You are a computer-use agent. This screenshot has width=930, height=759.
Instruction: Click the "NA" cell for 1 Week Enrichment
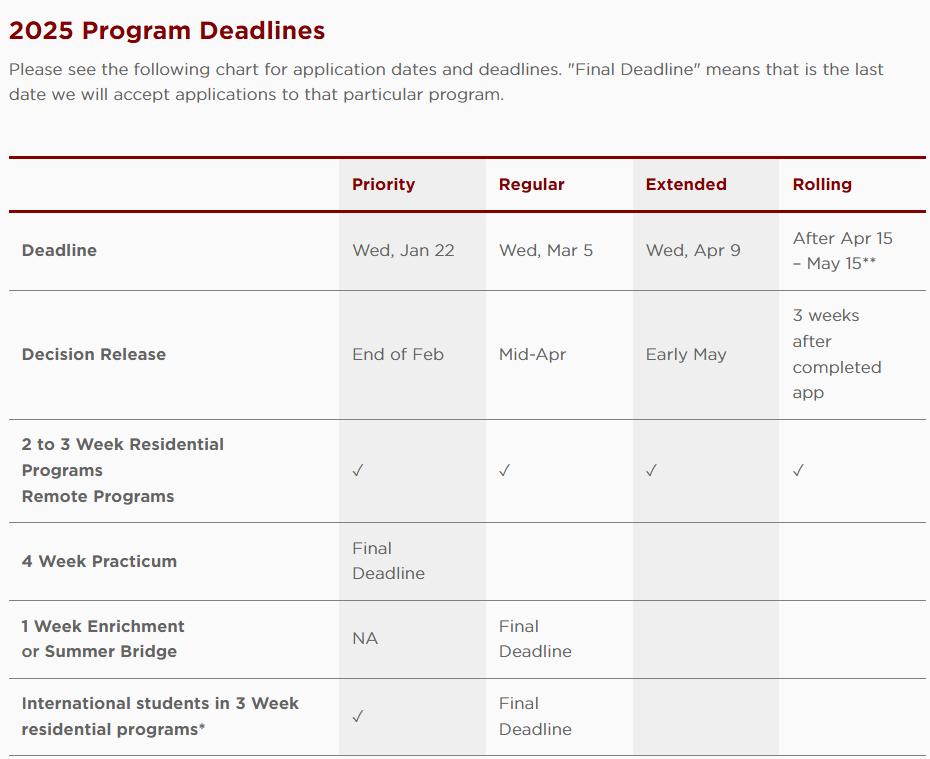[365, 638]
